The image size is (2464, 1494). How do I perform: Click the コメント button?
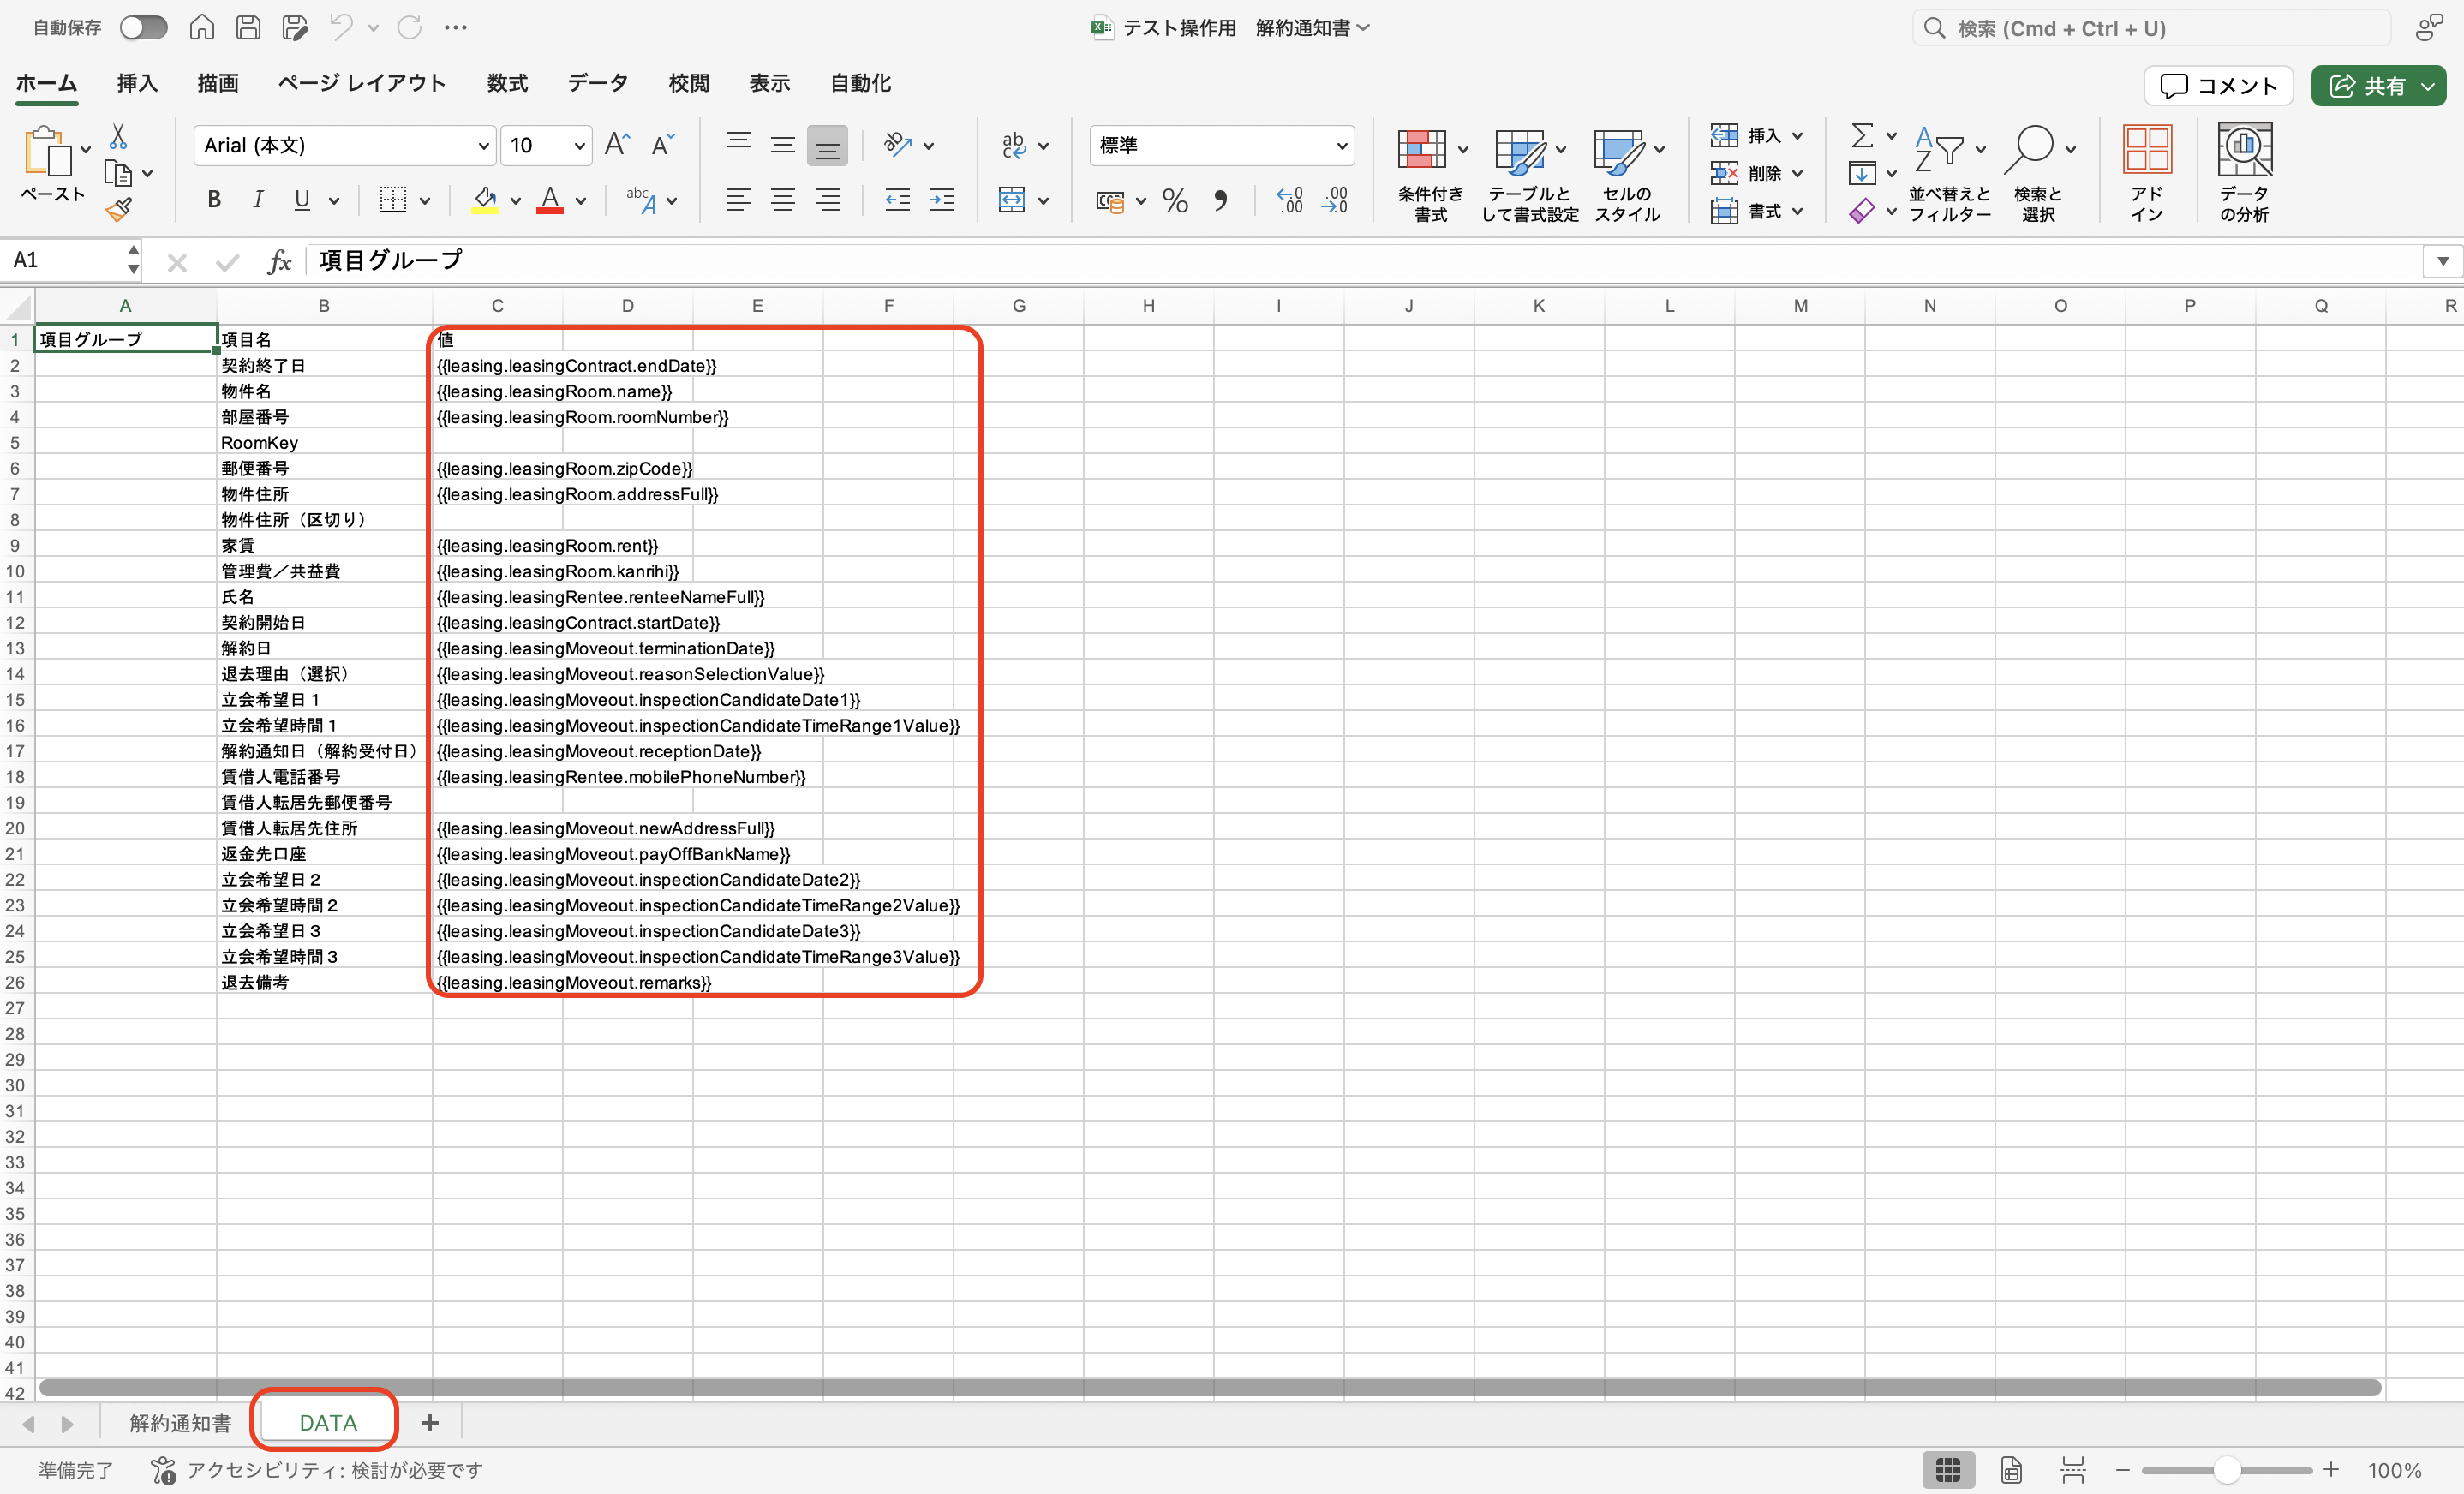pos(2218,86)
